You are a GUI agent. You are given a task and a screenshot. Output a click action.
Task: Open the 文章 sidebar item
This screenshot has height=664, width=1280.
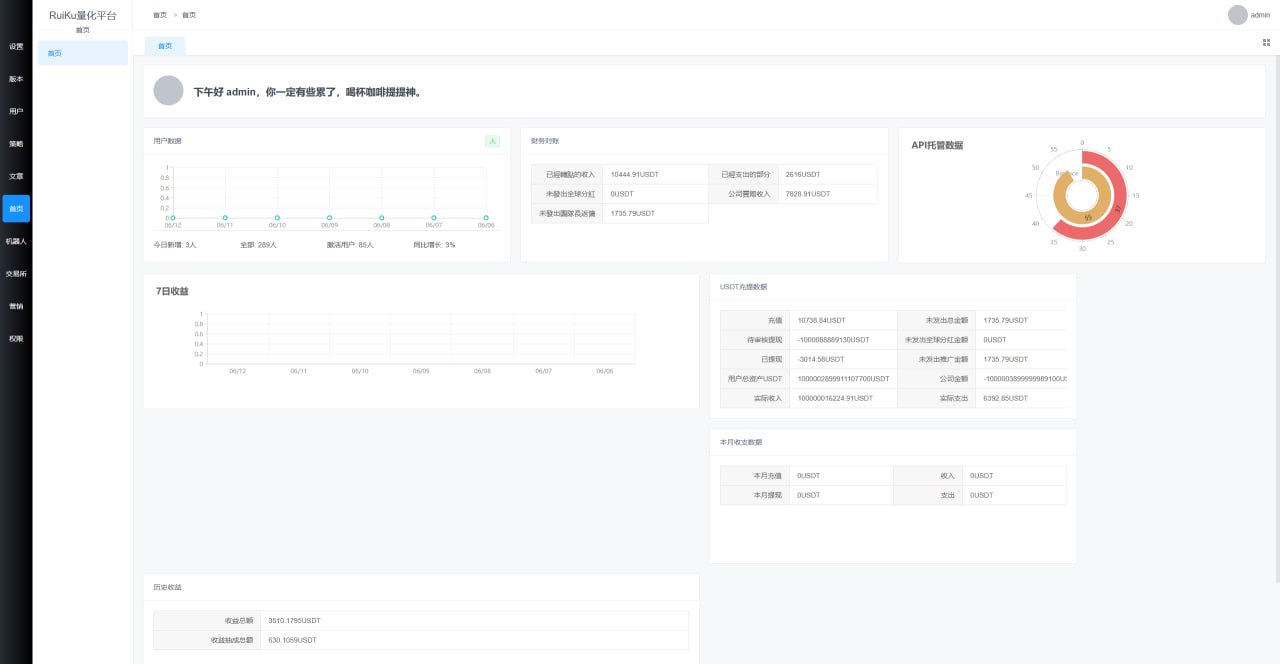click(16, 176)
